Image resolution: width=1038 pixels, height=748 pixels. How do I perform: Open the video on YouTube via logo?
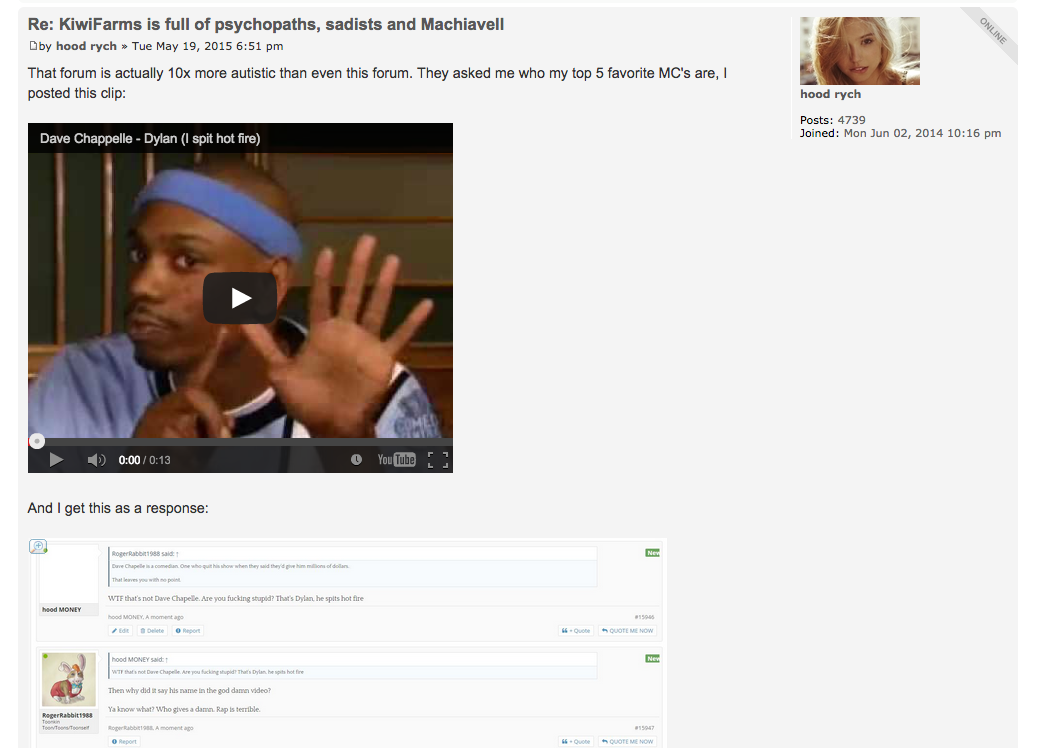(x=396, y=459)
